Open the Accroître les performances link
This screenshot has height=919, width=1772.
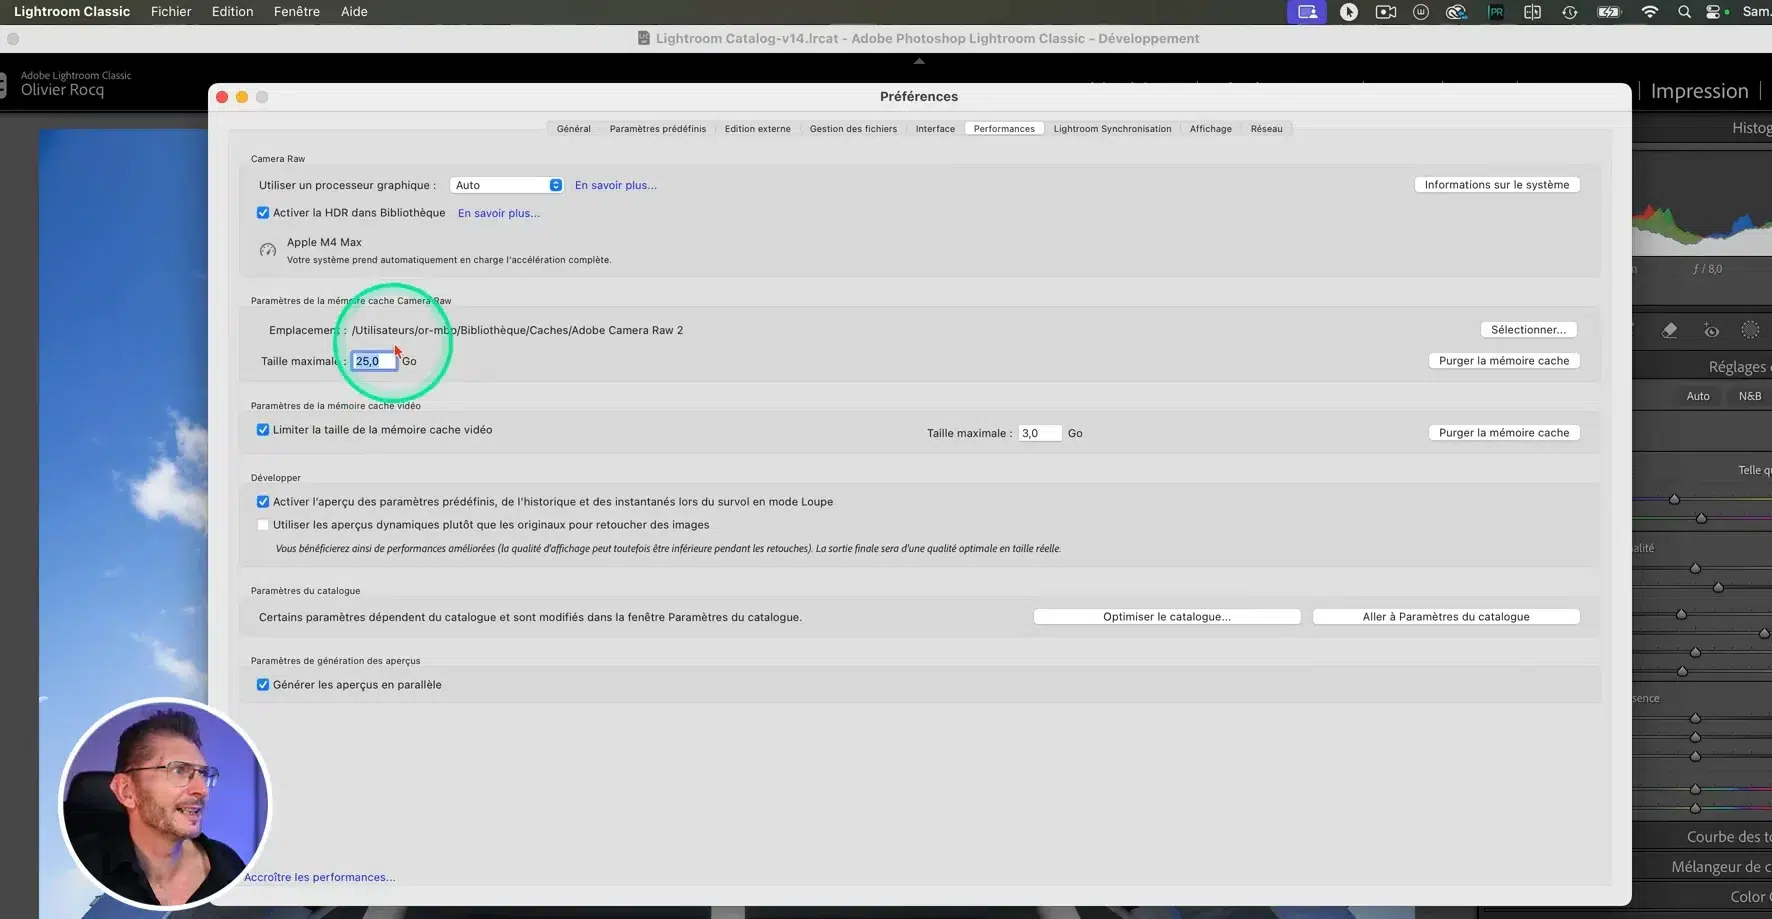pos(319,877)
